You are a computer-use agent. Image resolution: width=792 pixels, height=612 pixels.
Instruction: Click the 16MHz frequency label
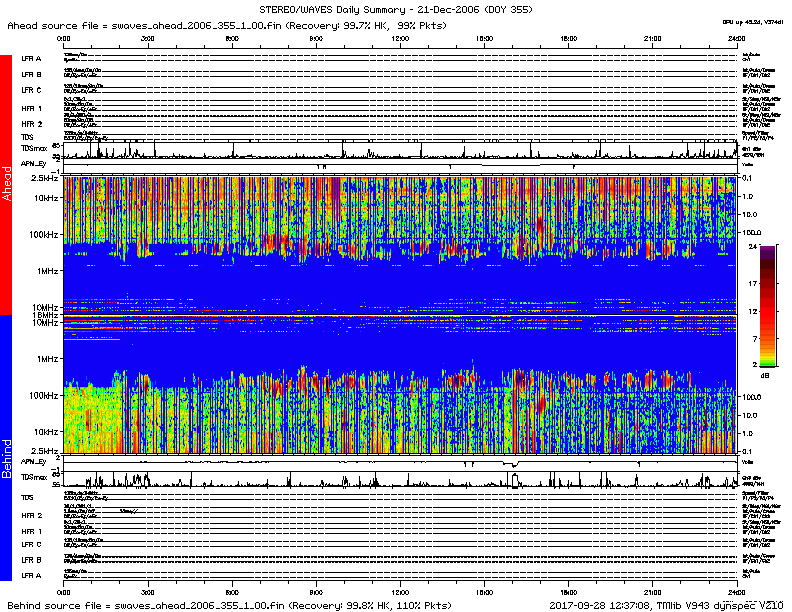(46, 315)
